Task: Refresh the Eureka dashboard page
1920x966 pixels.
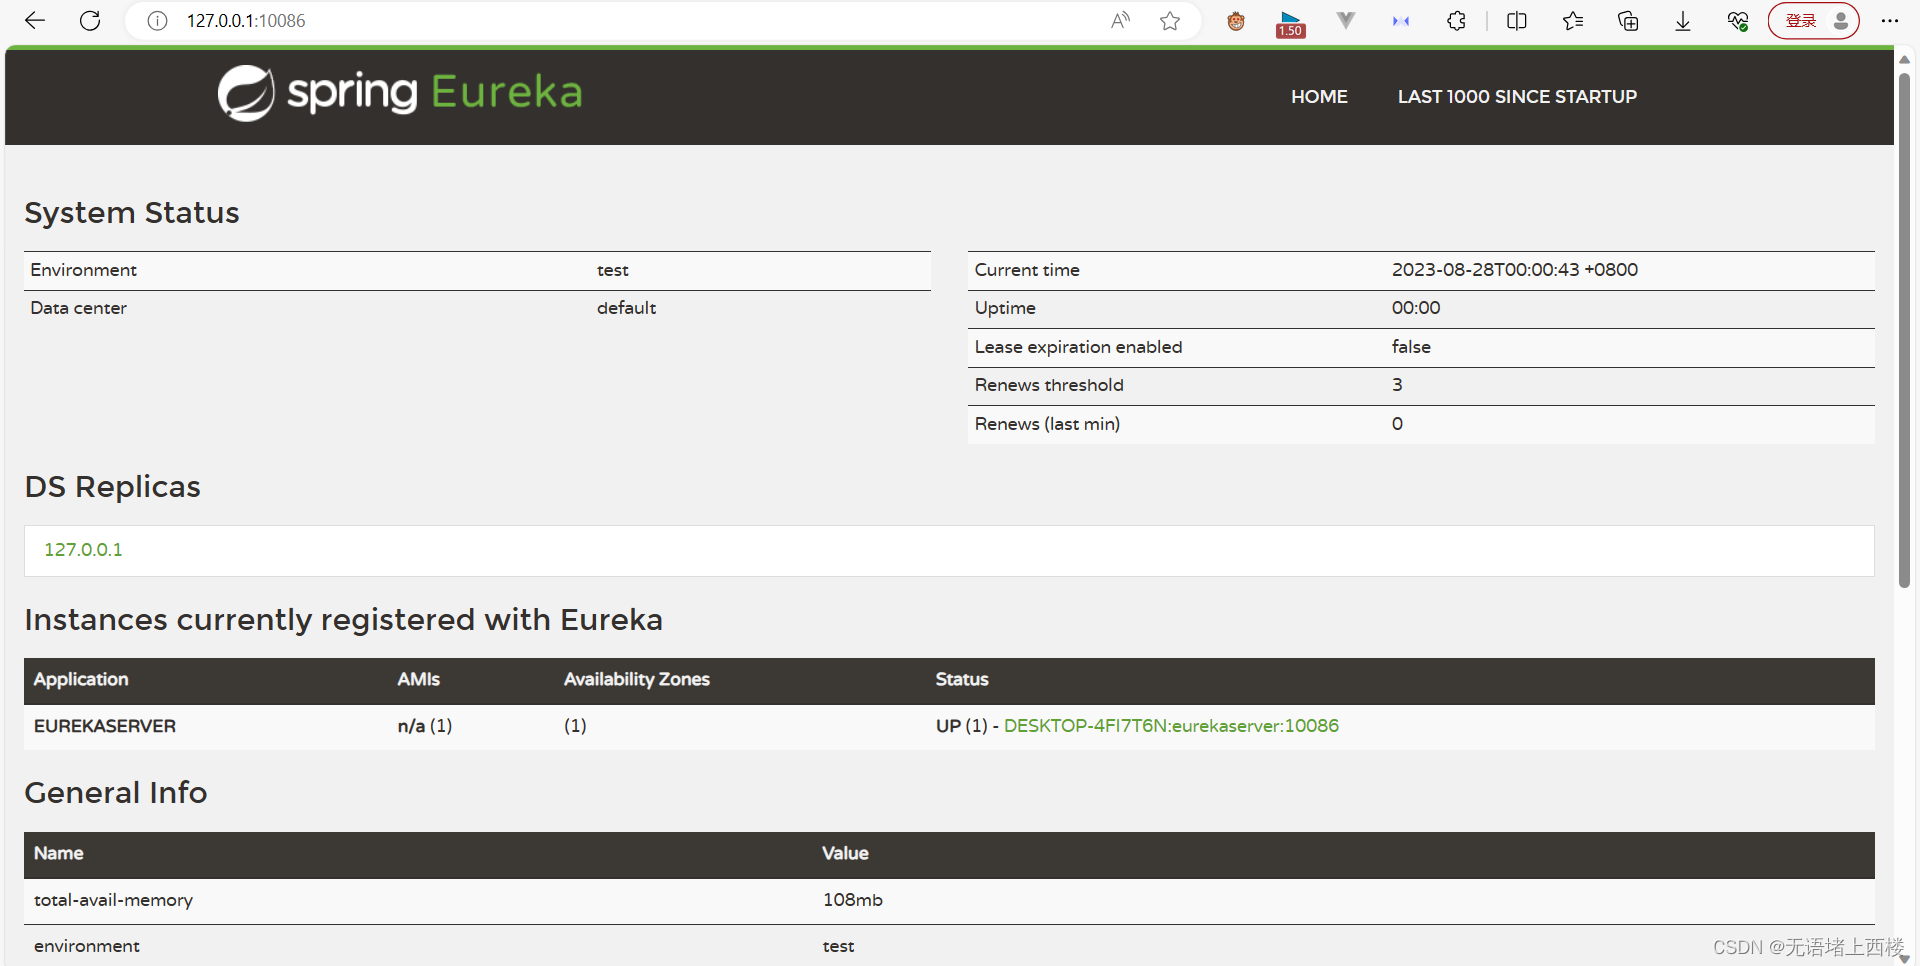Action: [90, 21]
